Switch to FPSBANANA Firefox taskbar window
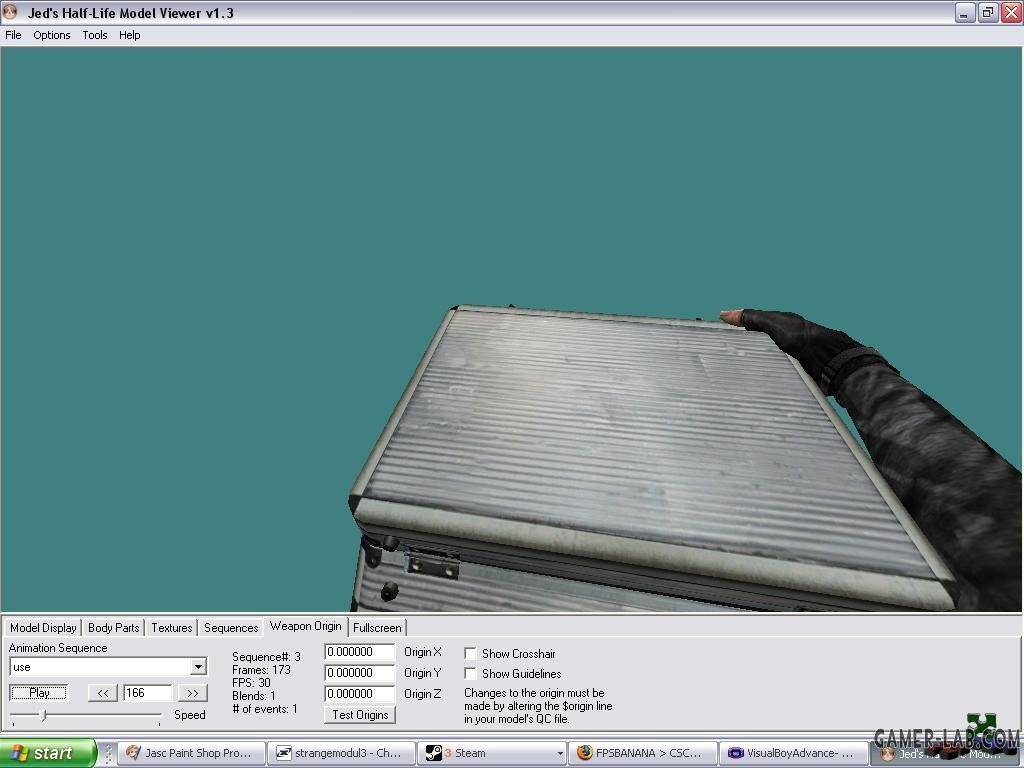1024x768 pixels. click(641, 753)
